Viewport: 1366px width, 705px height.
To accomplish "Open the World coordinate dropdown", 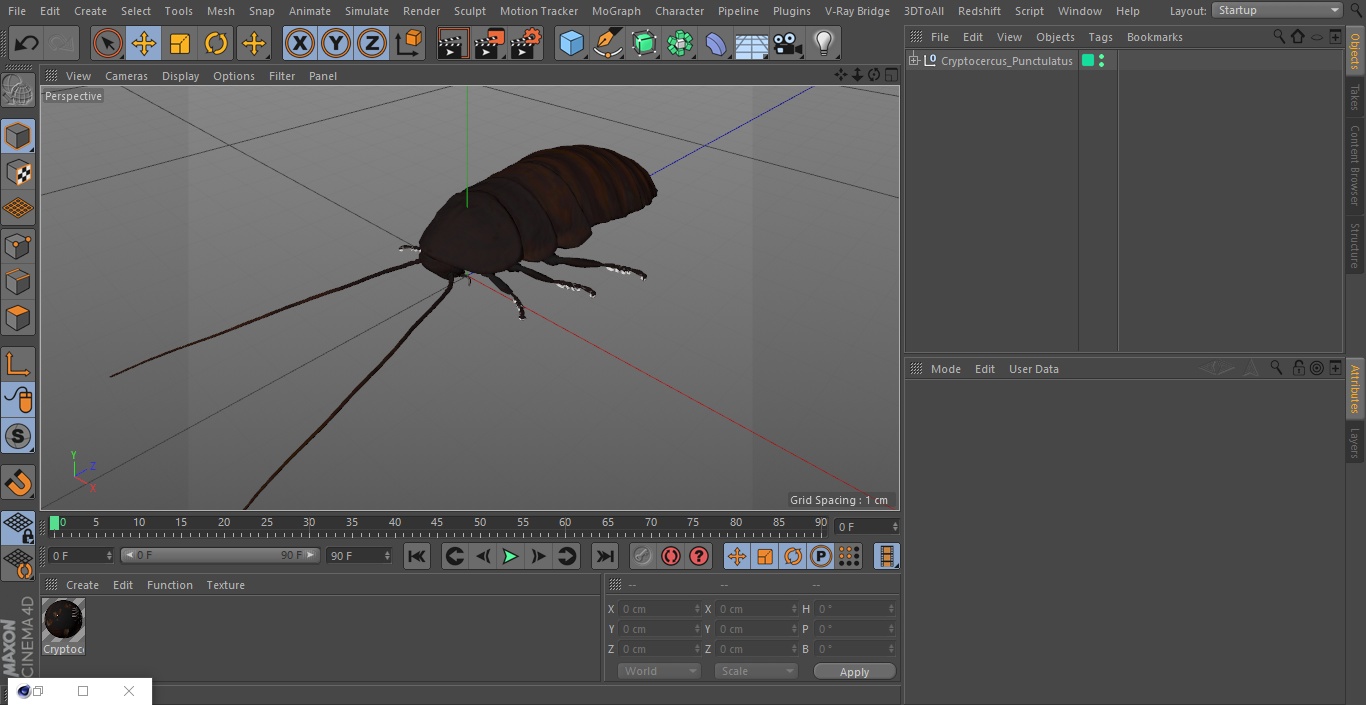I will [x=658, y=671].
